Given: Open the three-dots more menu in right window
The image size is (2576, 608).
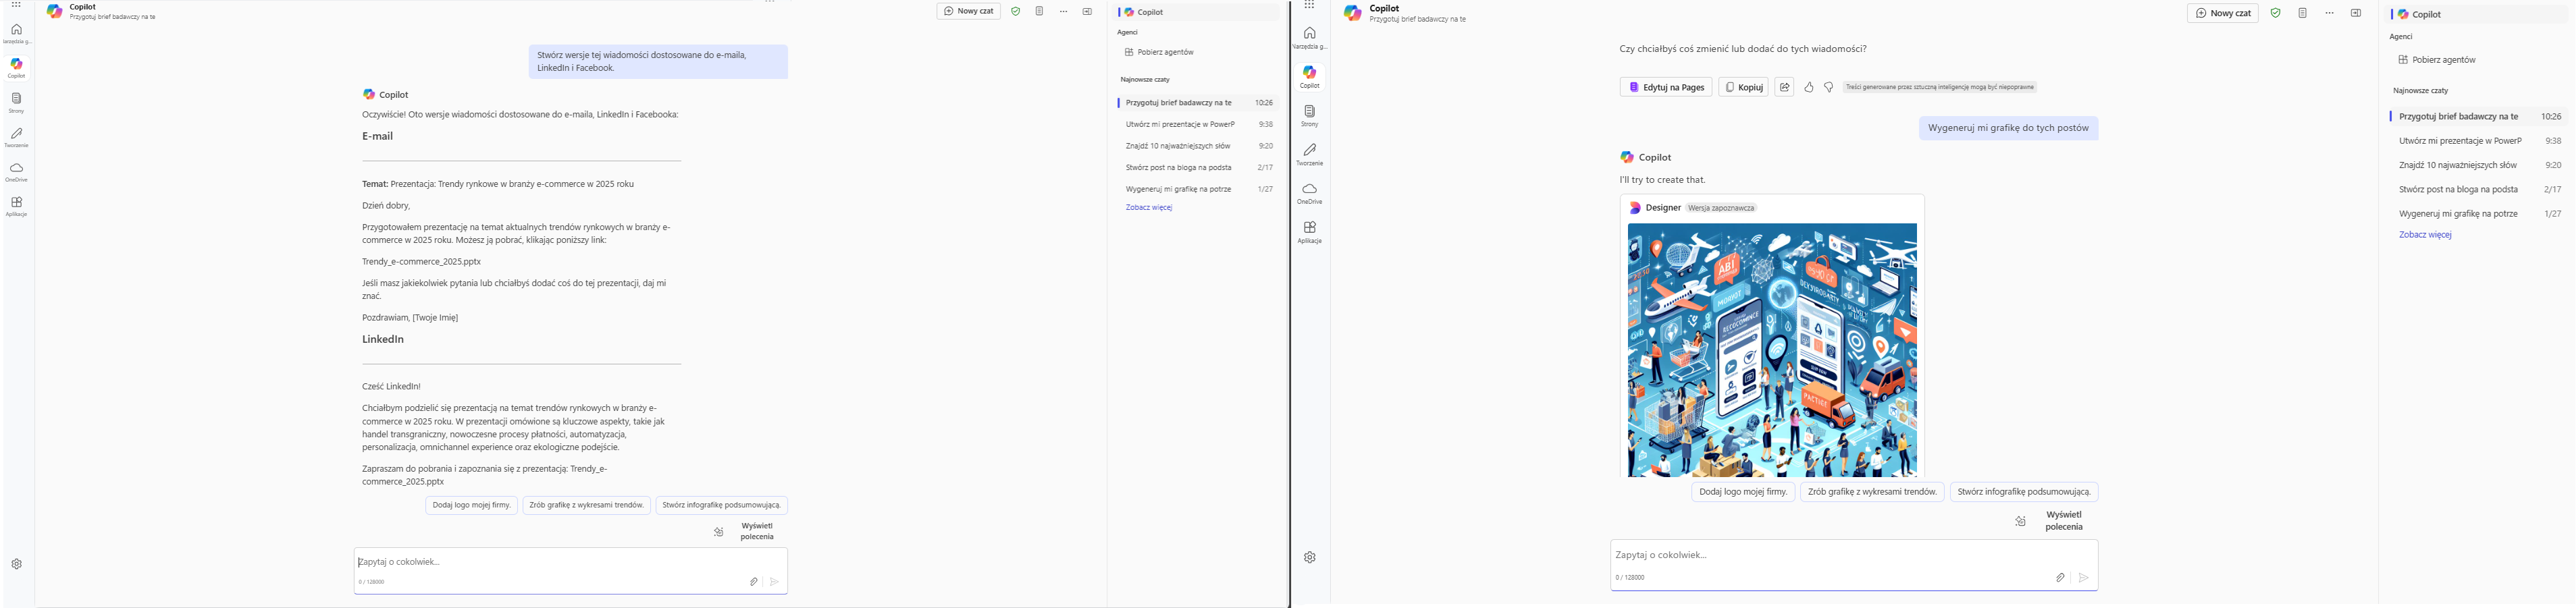Looking at the screenshot, I should tap(2329, 13).
